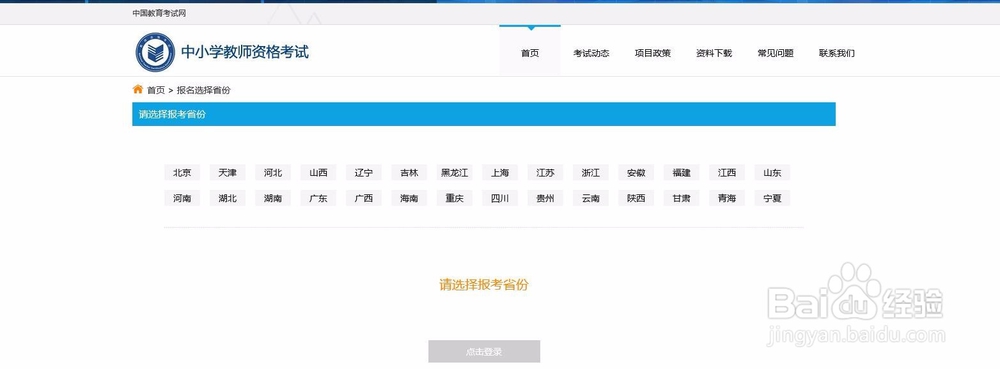Select province 浙江
Viewport: 1000px width, 369px height.
[591, 173]
